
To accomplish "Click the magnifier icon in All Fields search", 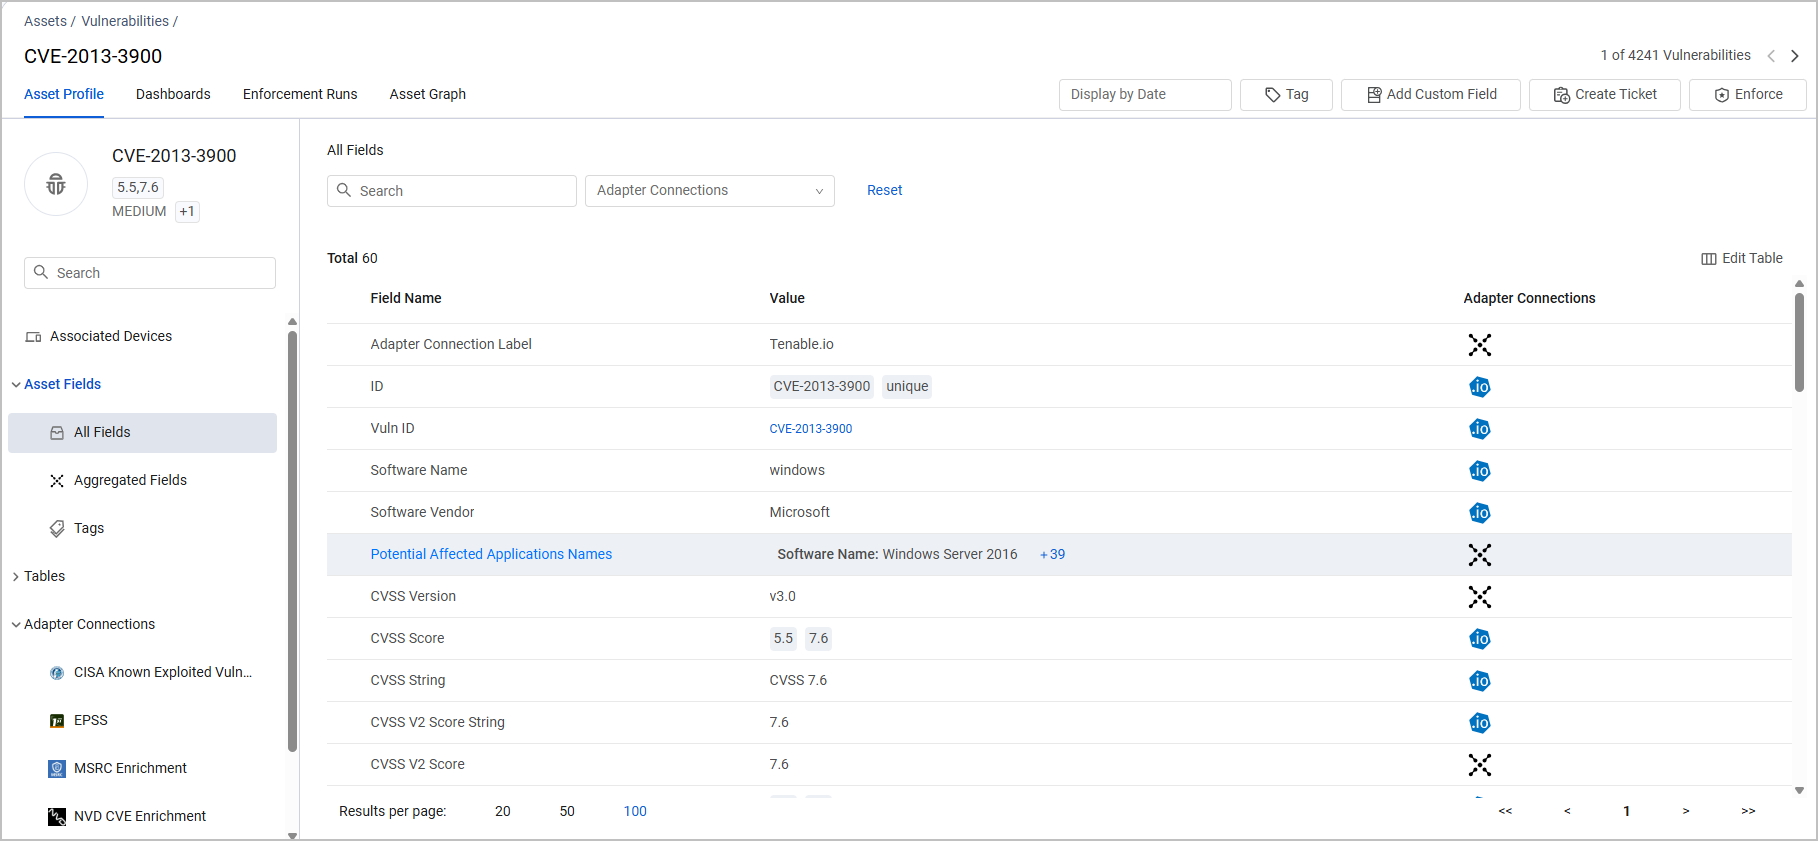I will coord(344,190).
